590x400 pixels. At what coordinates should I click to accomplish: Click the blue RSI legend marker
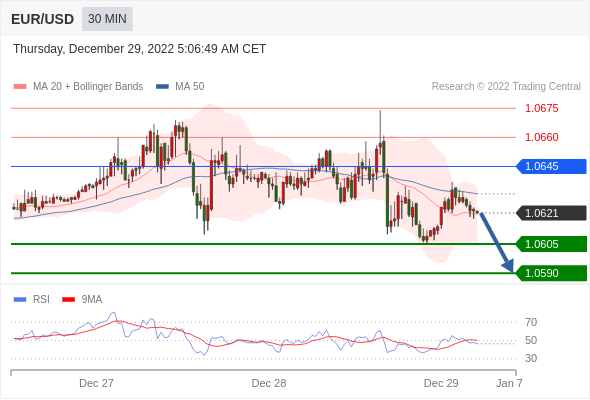click(x=20, y=300)
